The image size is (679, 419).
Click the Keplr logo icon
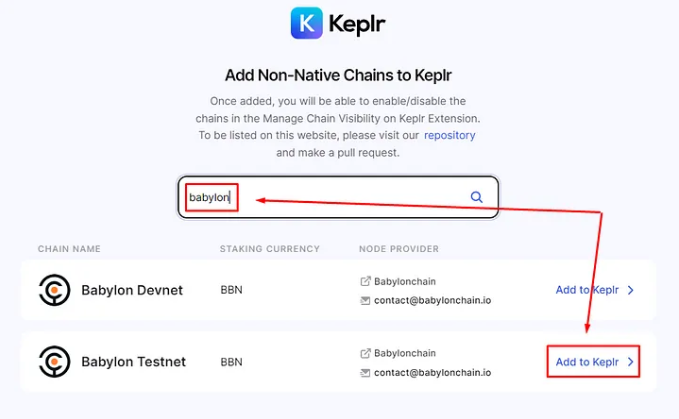click(307, 23)
